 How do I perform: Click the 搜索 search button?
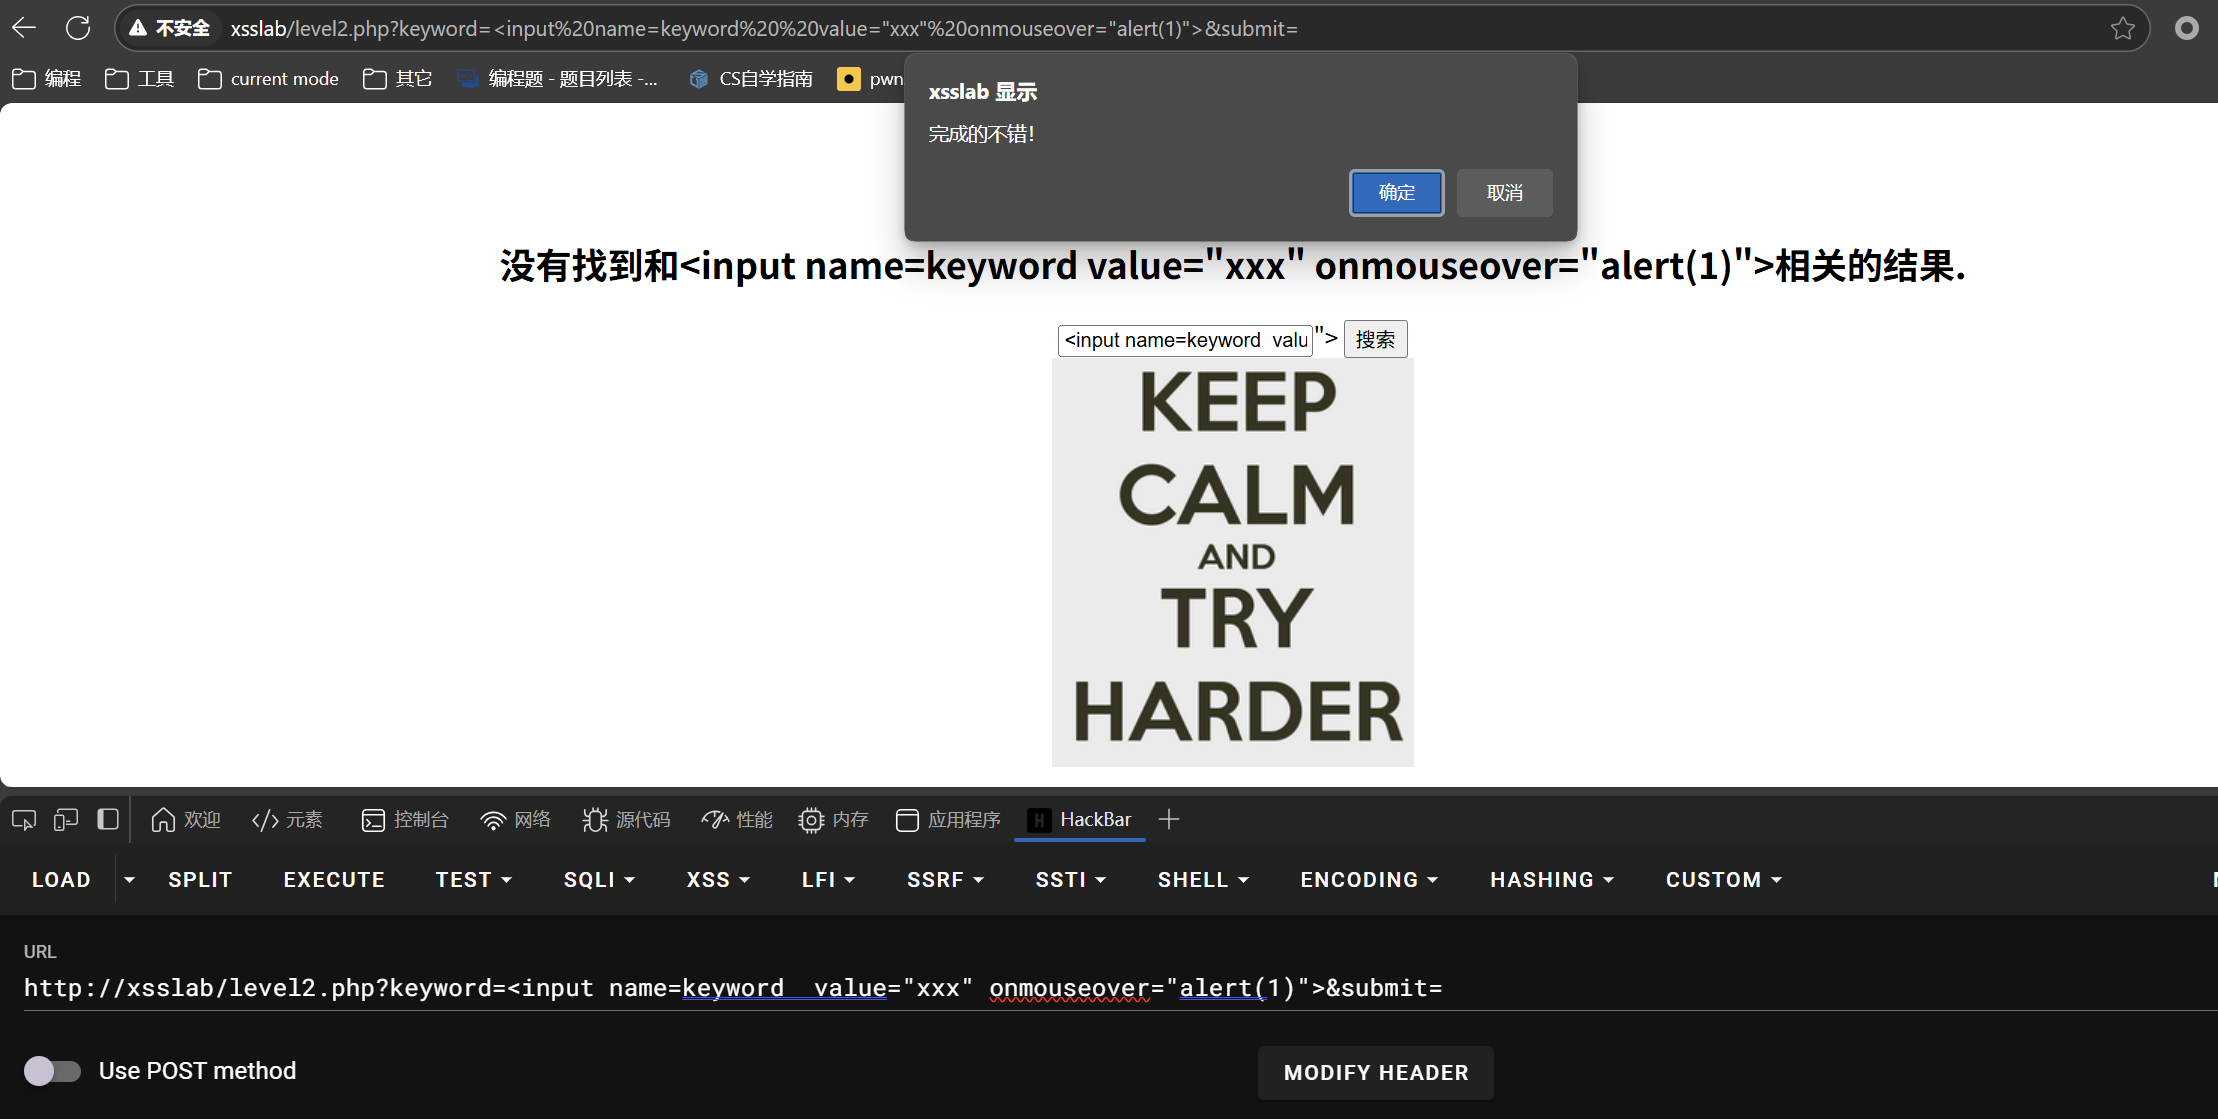1375,339
